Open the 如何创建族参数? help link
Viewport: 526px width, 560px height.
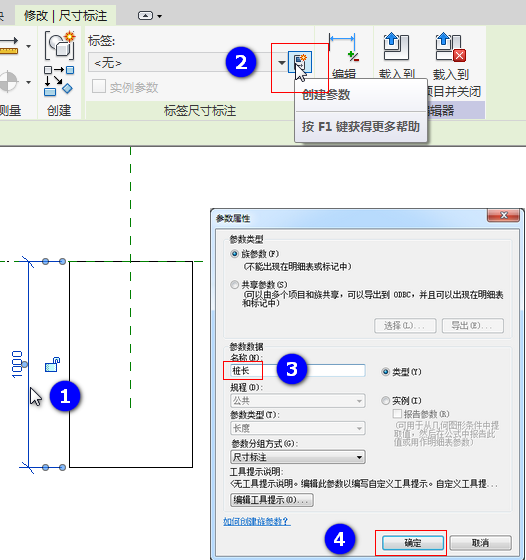click(257, 521)
